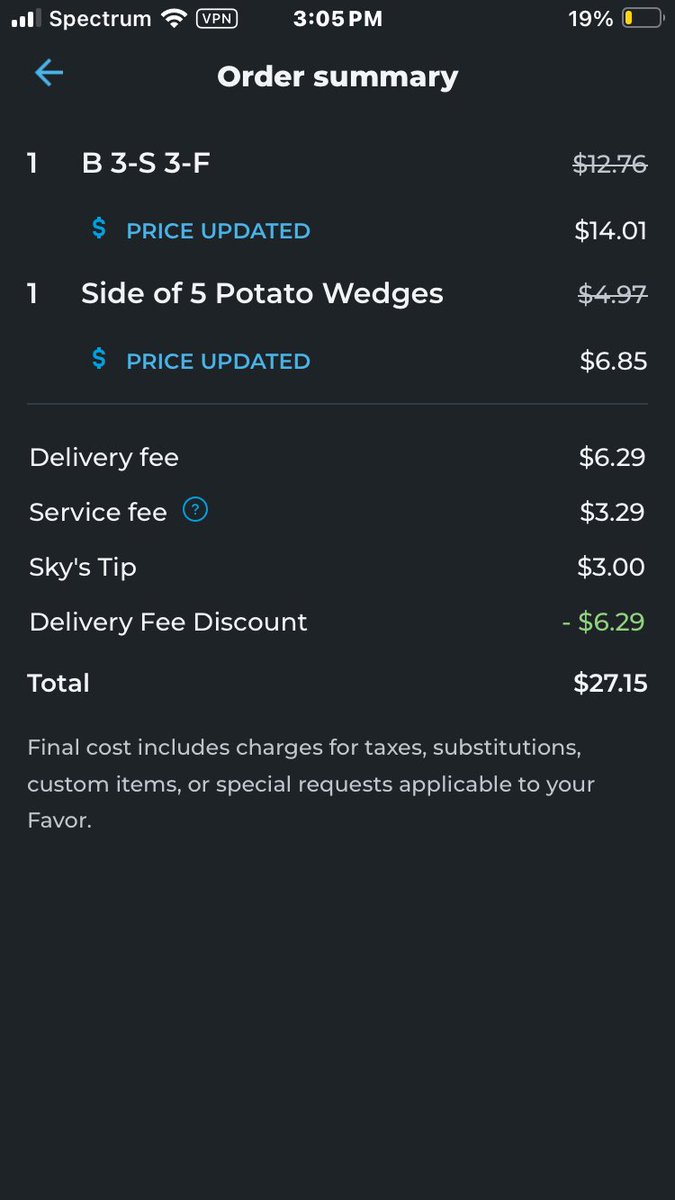The image size is (675, 1200).
Task: Select the B 3-S 3-F order item
Action: click(337, 163)
